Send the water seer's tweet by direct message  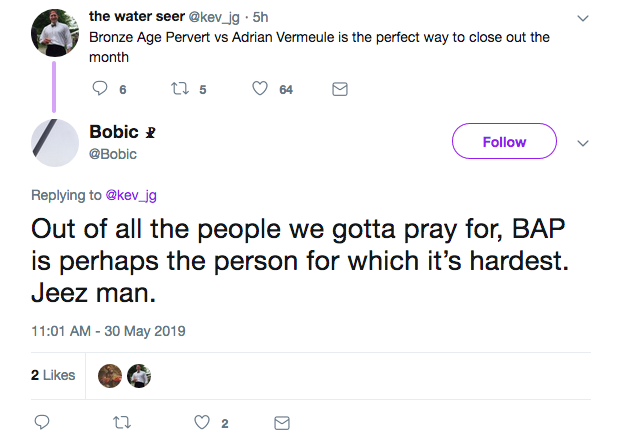339,89
